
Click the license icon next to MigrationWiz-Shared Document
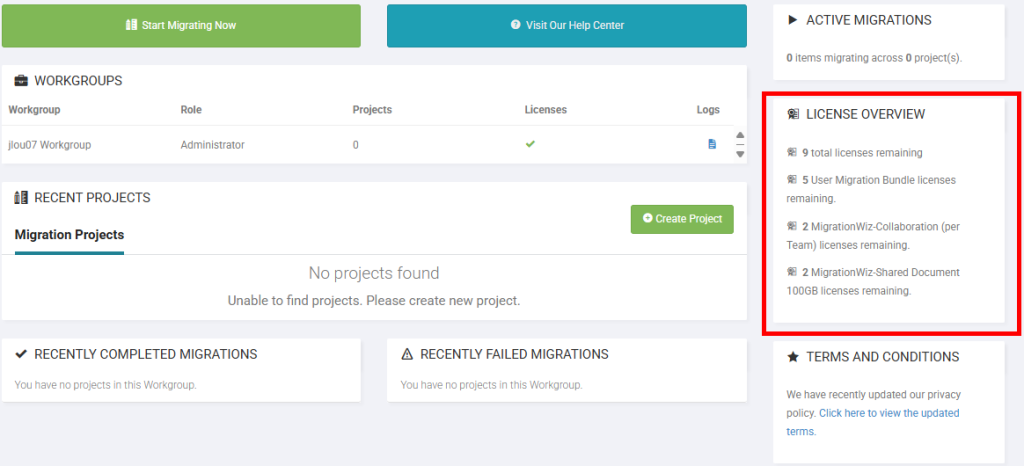coord(792,272)
